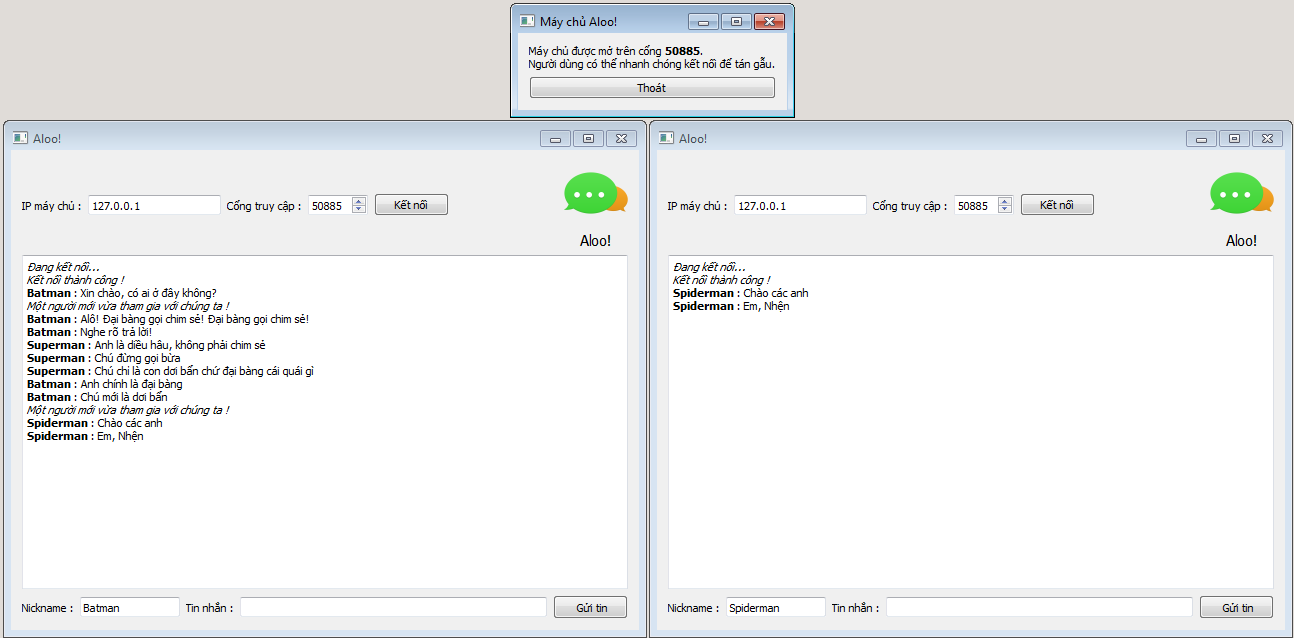Click the app icon in the right Aloo! title bar
This screenshot has width=1294, height=638.
click(x=666, y=138)
